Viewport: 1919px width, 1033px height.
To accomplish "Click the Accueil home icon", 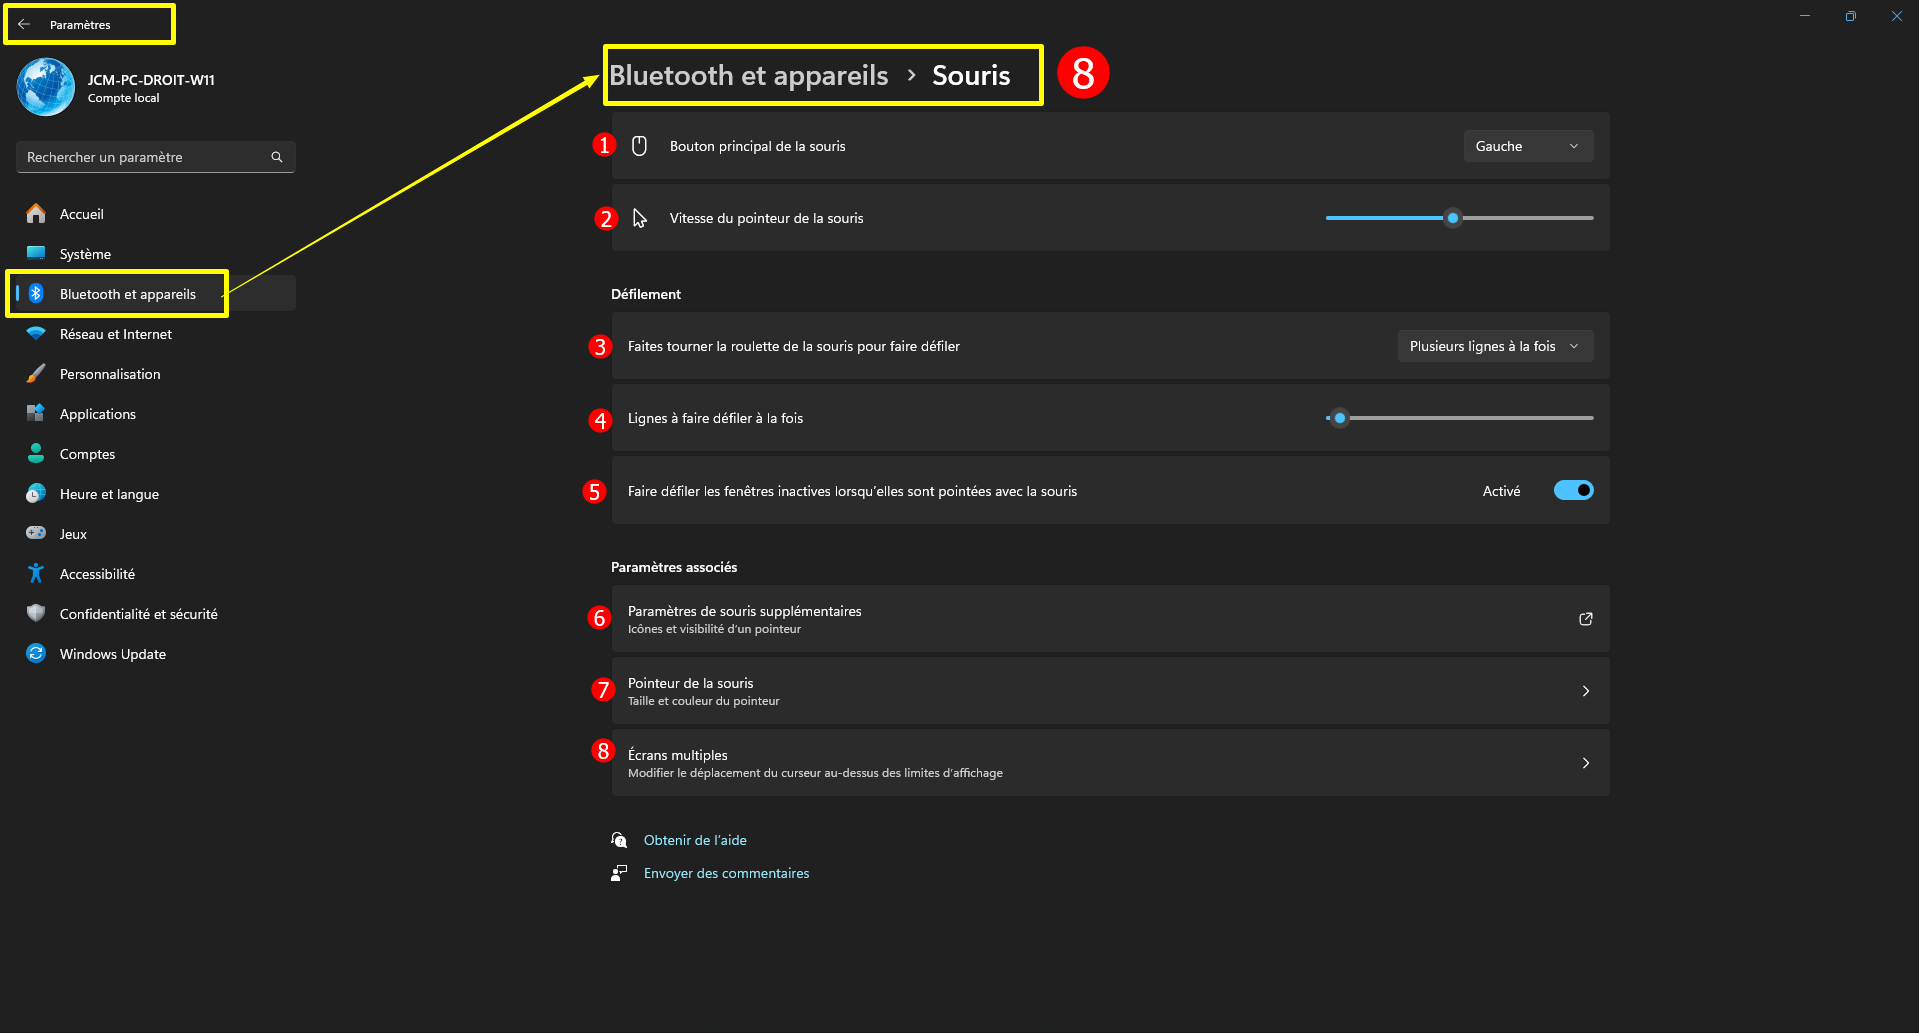I will (36, 214).
